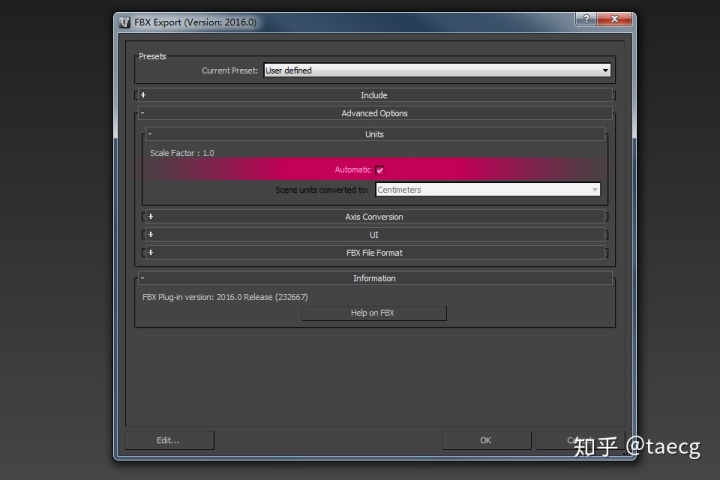Expand the Axis Conversion rollout
This screenshot has height=480, width=720.
[x=374, y=217]
